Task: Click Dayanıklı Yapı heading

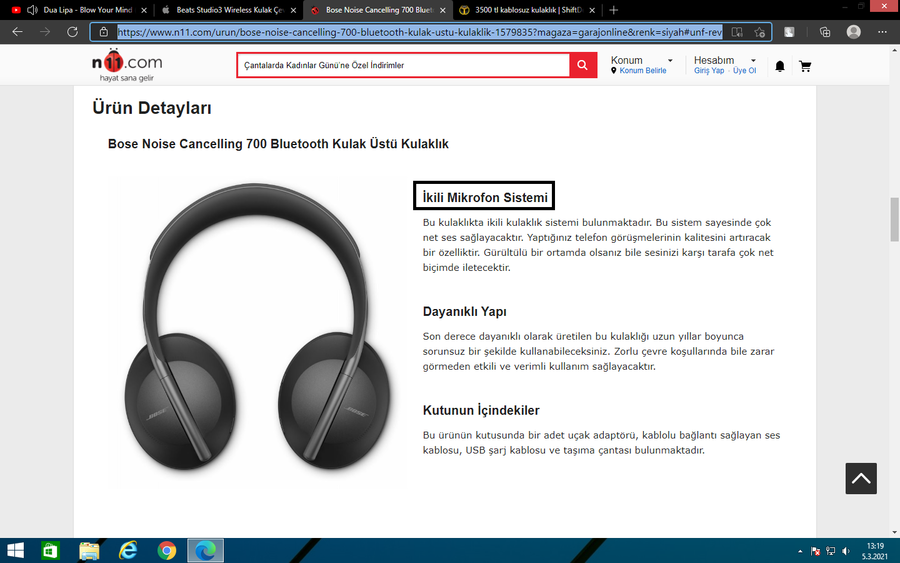Action: [464, 312]
